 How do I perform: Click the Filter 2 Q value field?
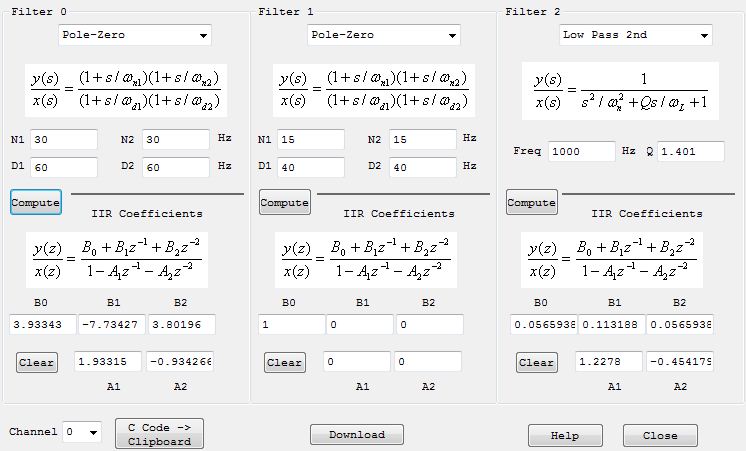(691, 152)
